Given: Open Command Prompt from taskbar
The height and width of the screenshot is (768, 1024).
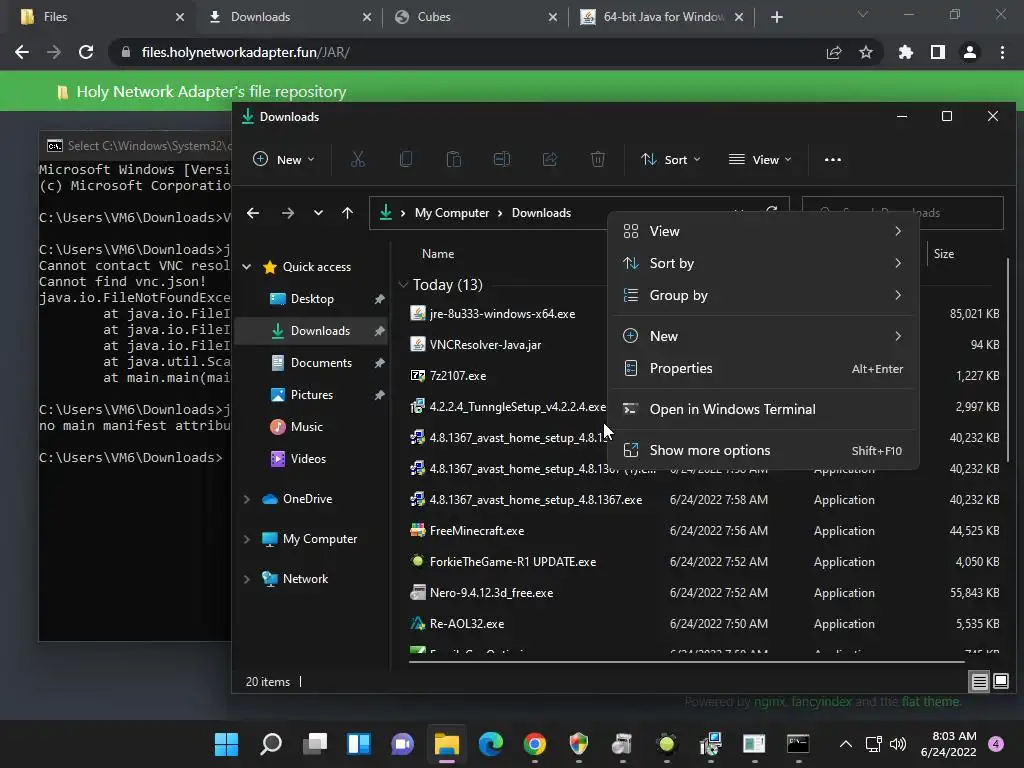Looking at the screenshot, I should coord(798,744).
